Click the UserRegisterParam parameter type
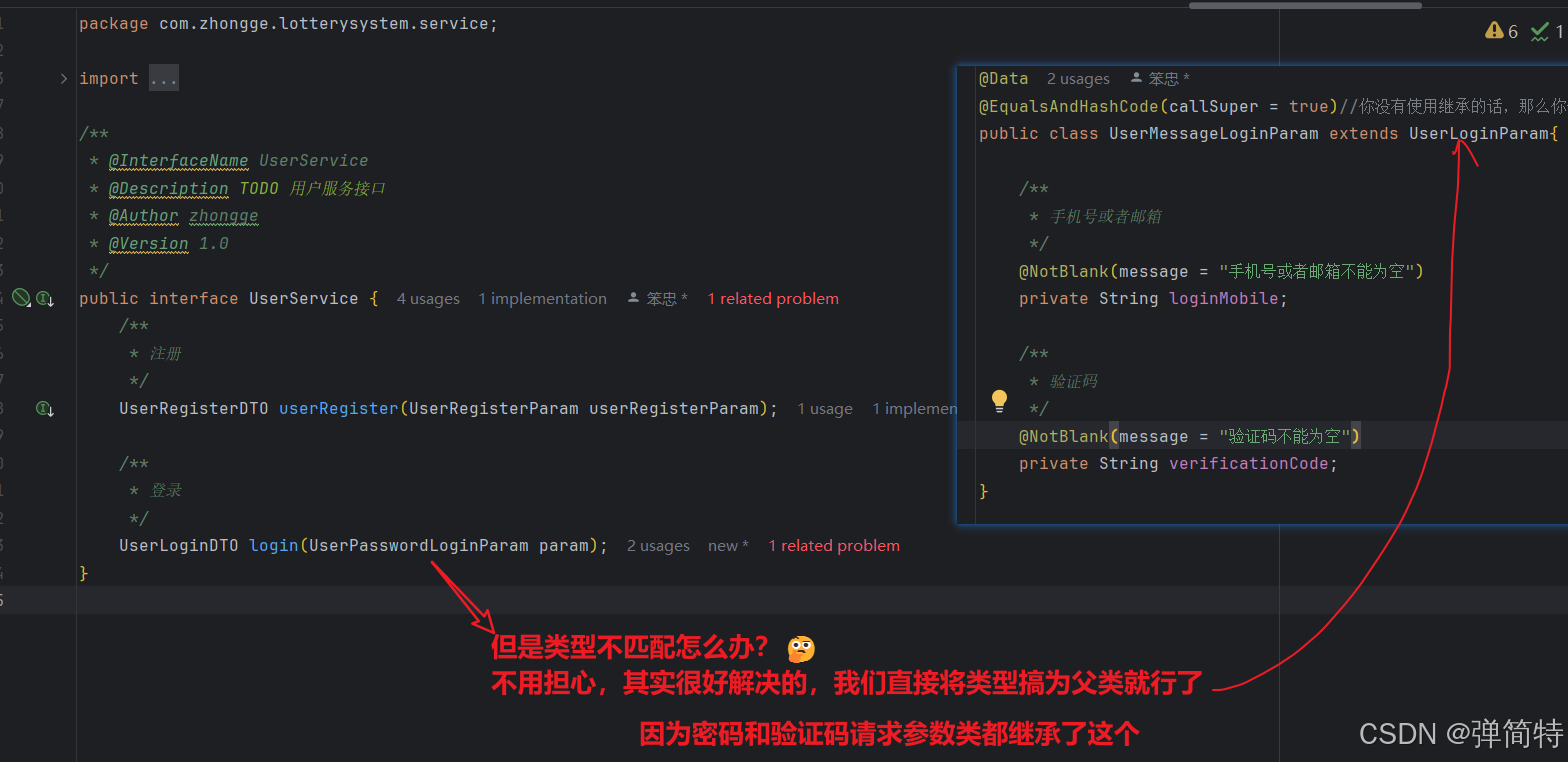 click(x=494, y=408)
